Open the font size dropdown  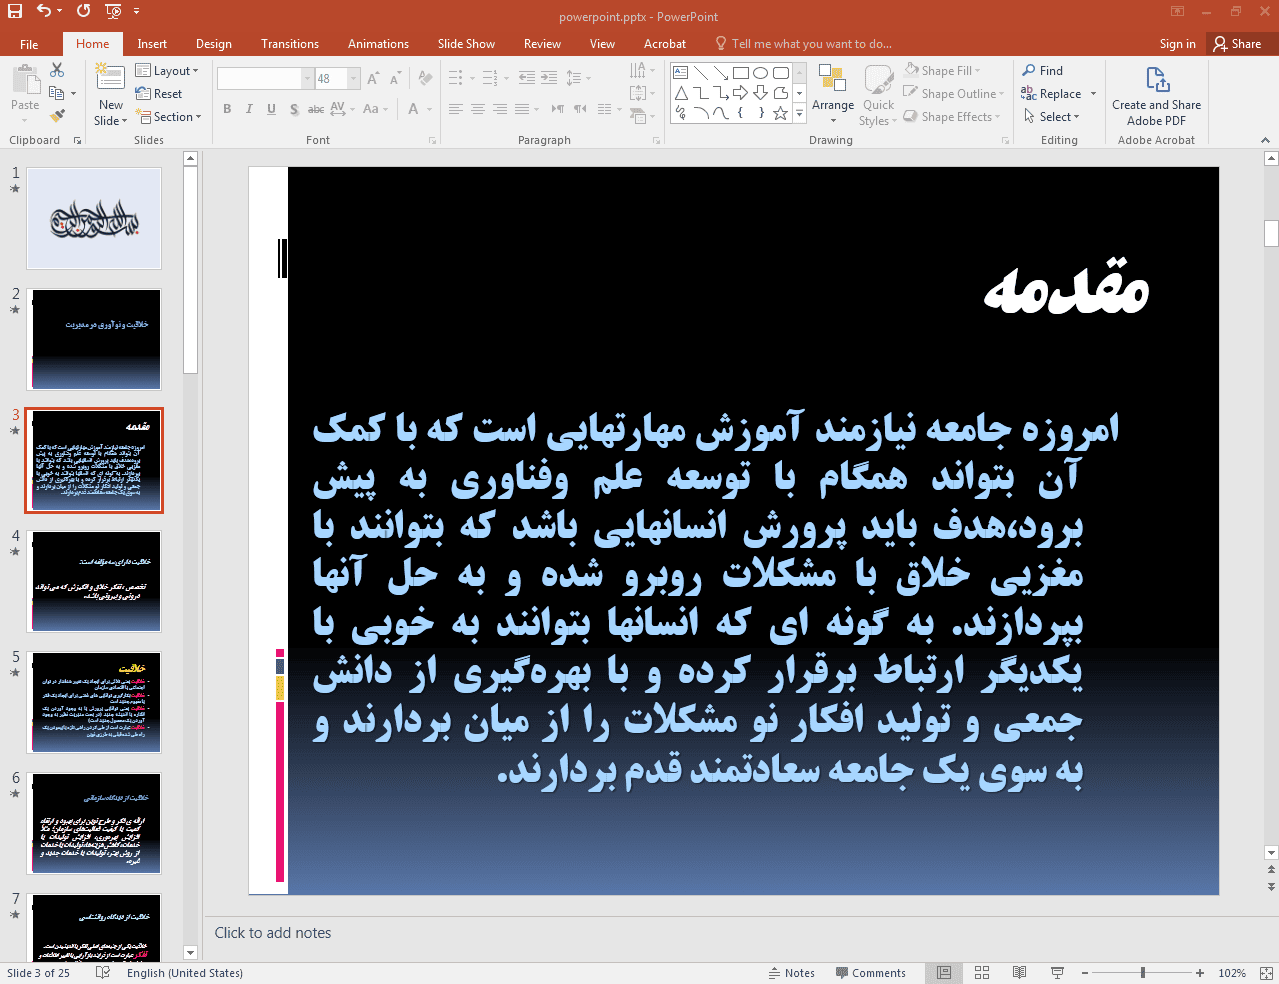click(354, 79)
